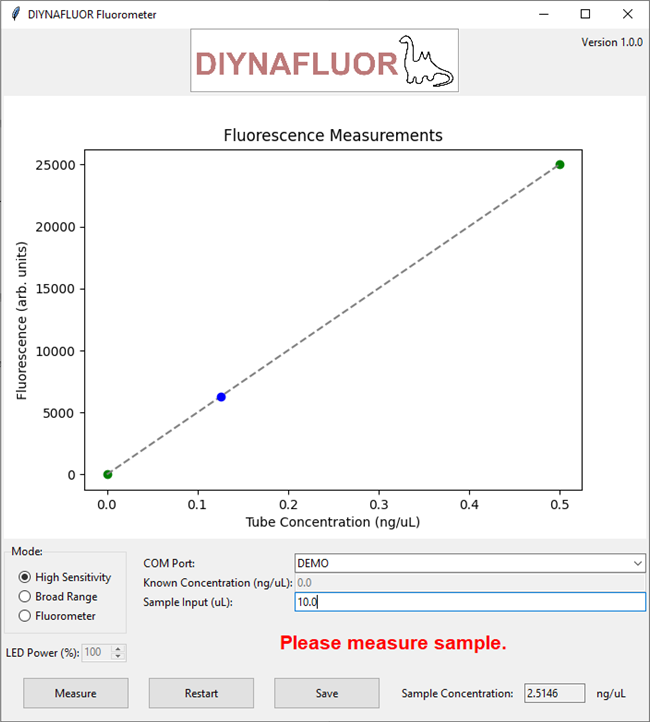Click the 'Tube Concentration (ng/uL)' axis label
The width and height of the screenshot is (650, 722).
pyautogui.click(x=333, y=522)
